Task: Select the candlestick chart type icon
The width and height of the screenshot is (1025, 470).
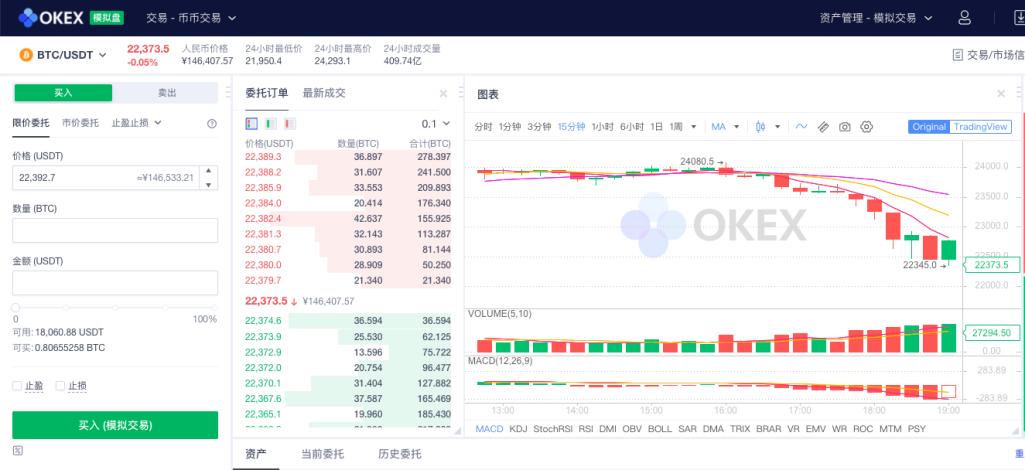Action: tap(760, 127)
